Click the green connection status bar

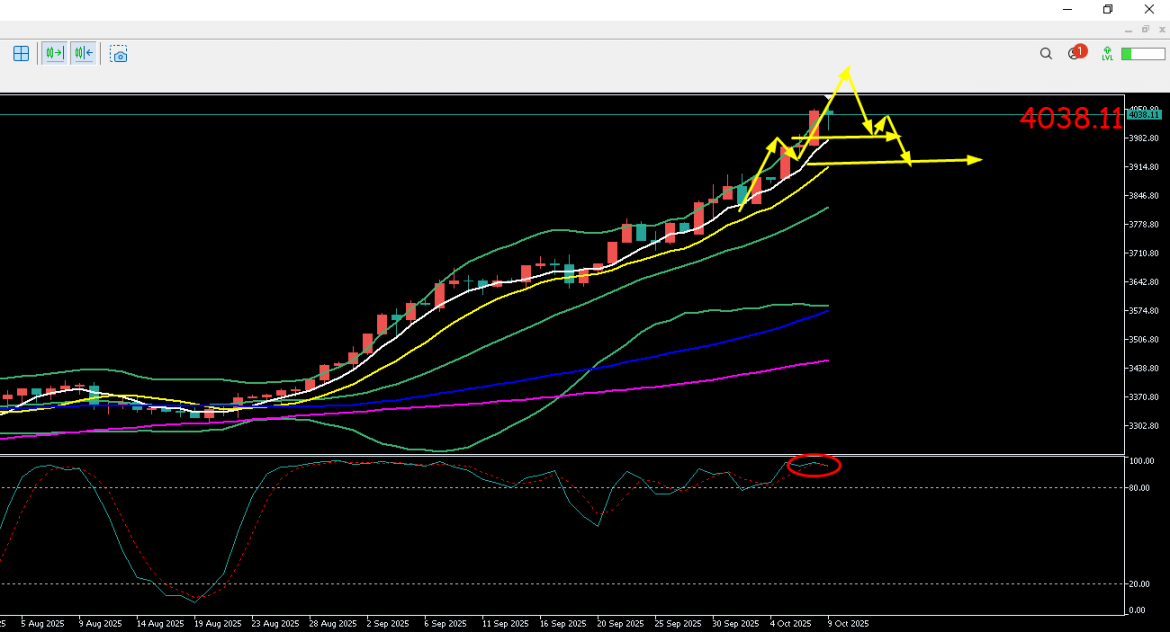1142,54
